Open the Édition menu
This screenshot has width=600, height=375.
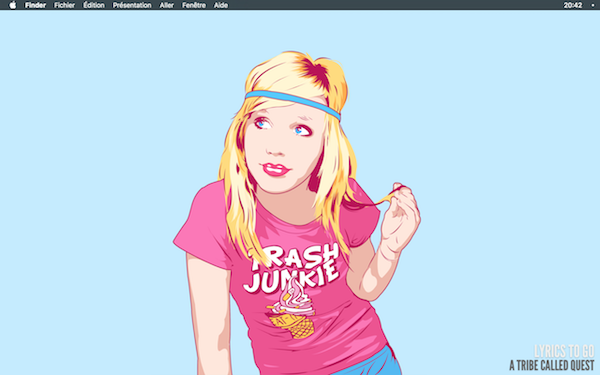pyautogui.click(x=94, y=5)
